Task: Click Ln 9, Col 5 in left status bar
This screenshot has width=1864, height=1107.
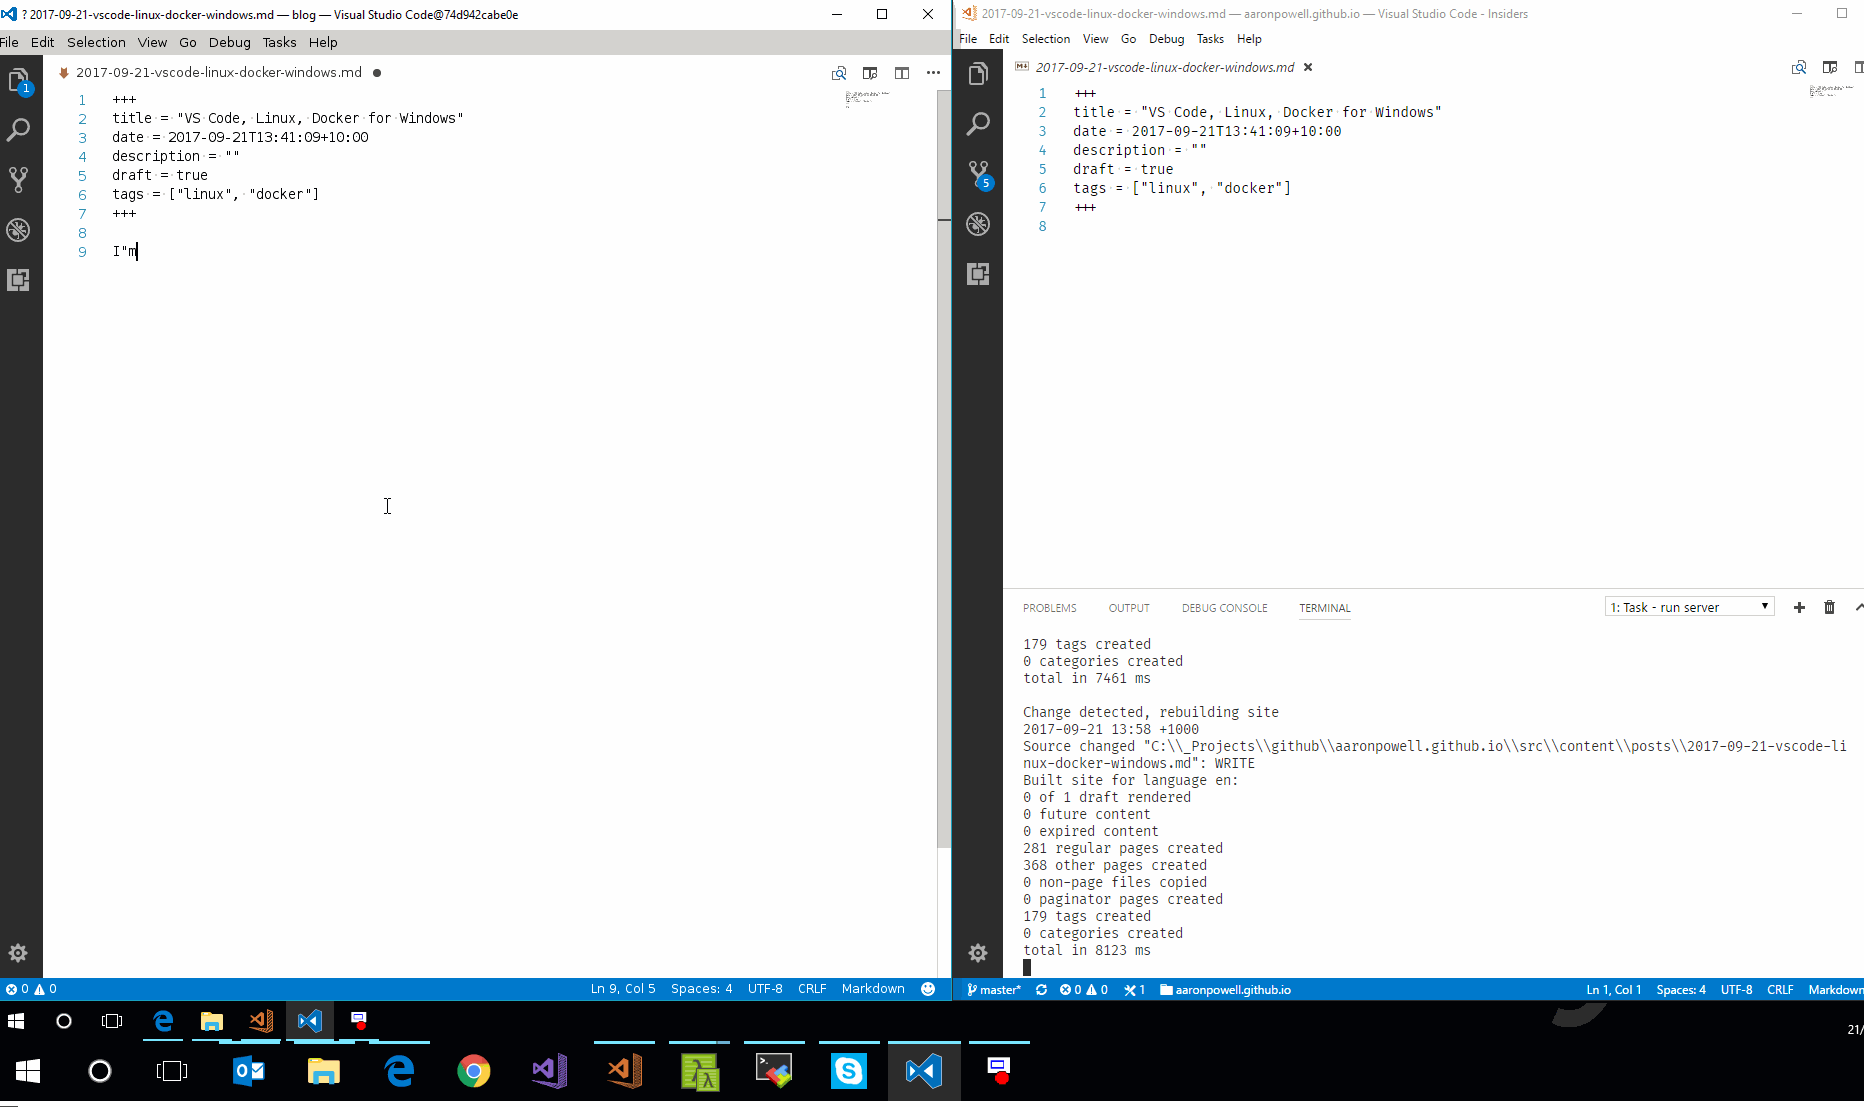Action: click(x=623, y=989)
